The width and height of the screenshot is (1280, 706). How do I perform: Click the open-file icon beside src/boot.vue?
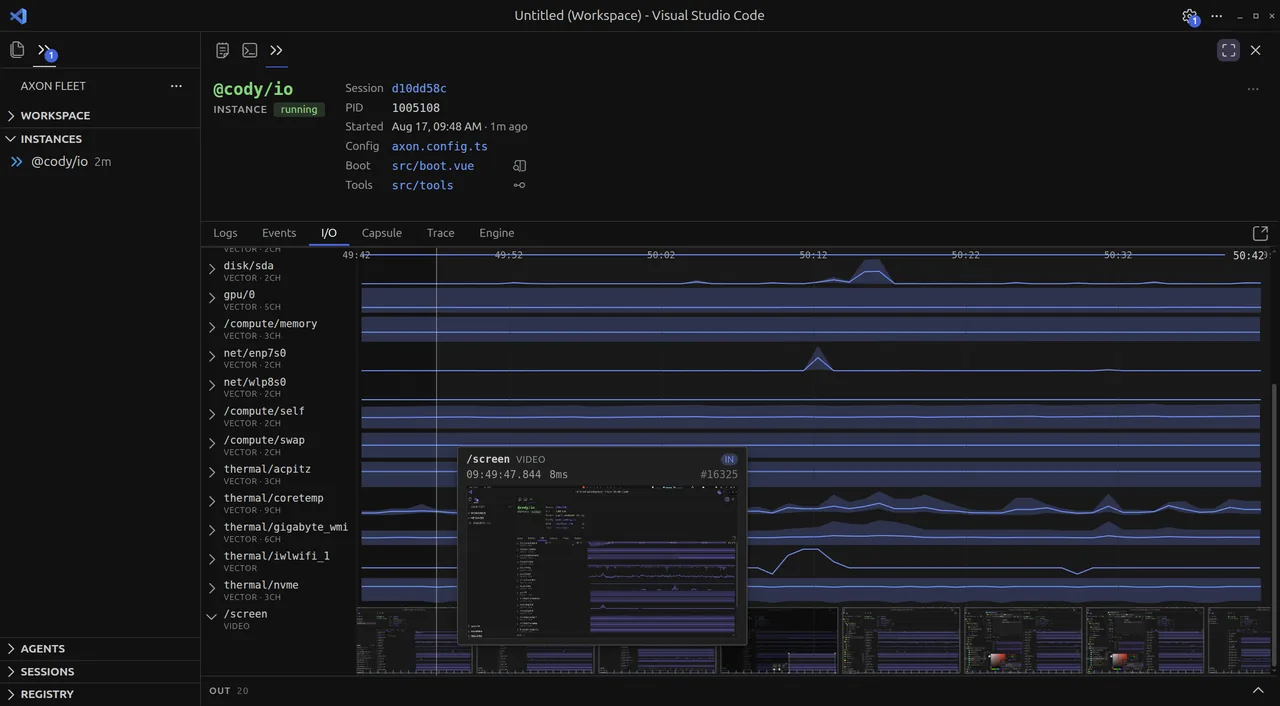(x=519, y=166)
